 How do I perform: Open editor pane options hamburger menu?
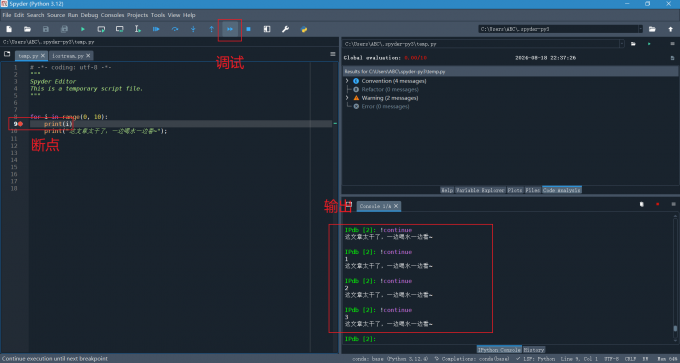(333, 54)
